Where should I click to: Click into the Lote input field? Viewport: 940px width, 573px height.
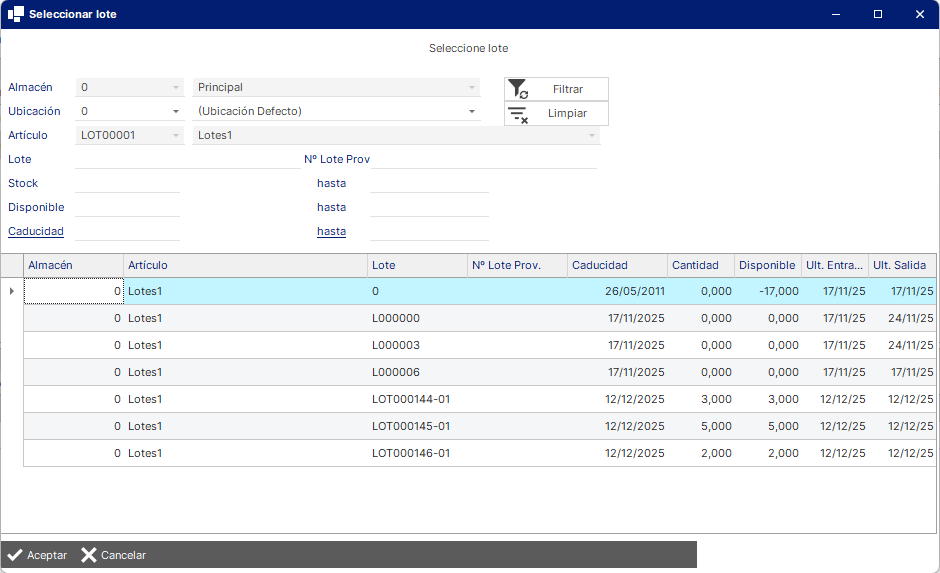click(188, 159)
